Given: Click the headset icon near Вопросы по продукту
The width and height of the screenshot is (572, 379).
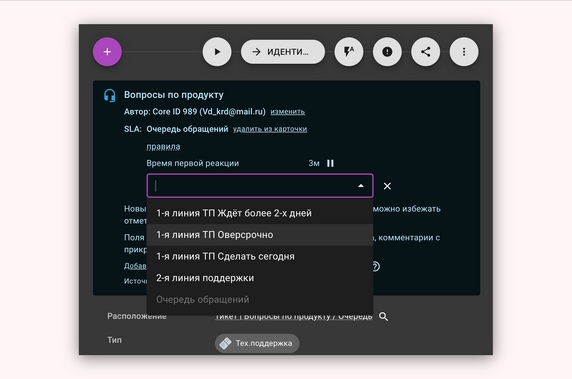Looking at the screenshot, I should [x=109, y=96].
